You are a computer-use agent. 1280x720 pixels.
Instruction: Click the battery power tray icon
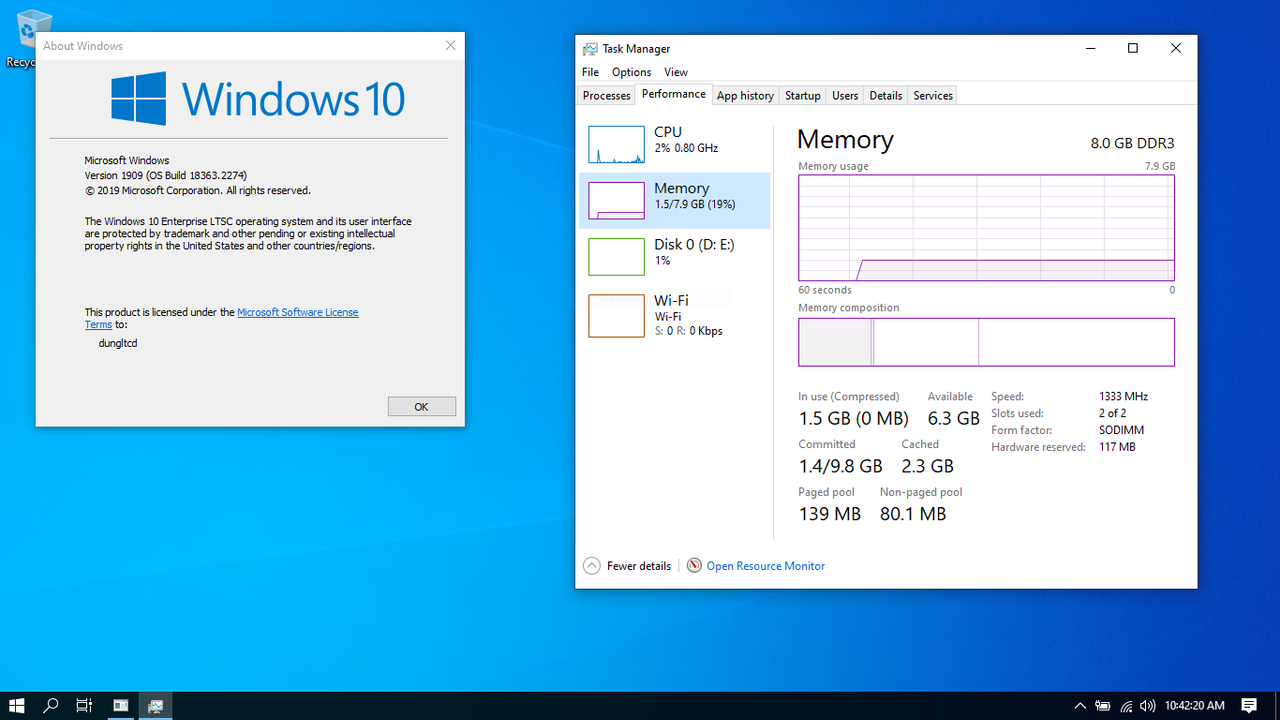click(1103, 706)
